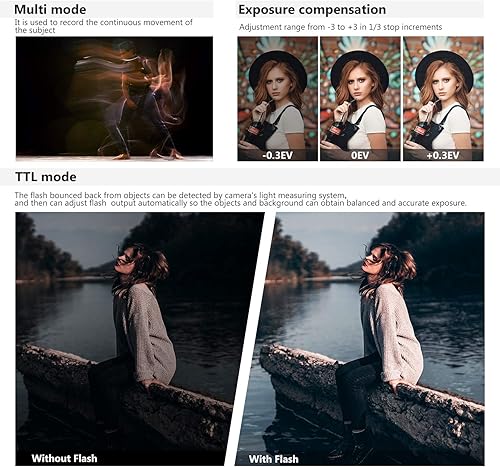Image resolution: width=500 pixels, height=467 pixels.
Task: Click the 0EV label
Action: [360, 155]
